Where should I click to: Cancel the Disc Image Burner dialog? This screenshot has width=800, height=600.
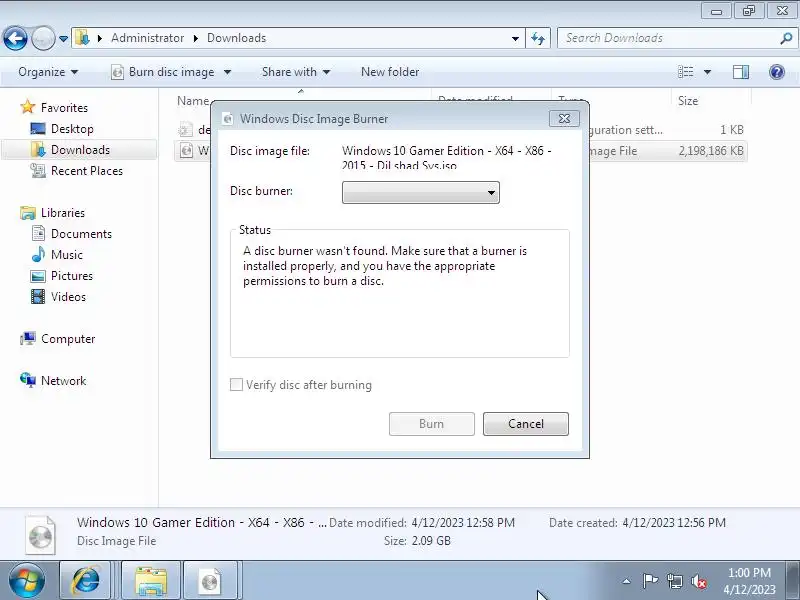(x=526, y=424)
